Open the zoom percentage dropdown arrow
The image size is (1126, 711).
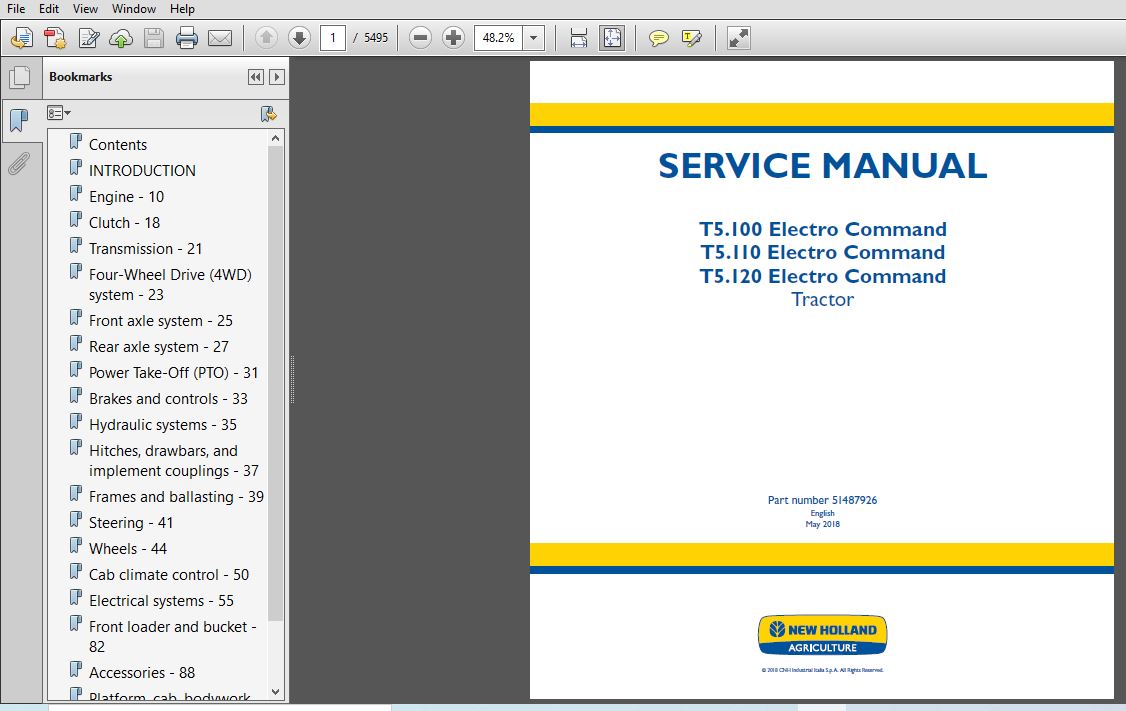click(x=534, y=38)
